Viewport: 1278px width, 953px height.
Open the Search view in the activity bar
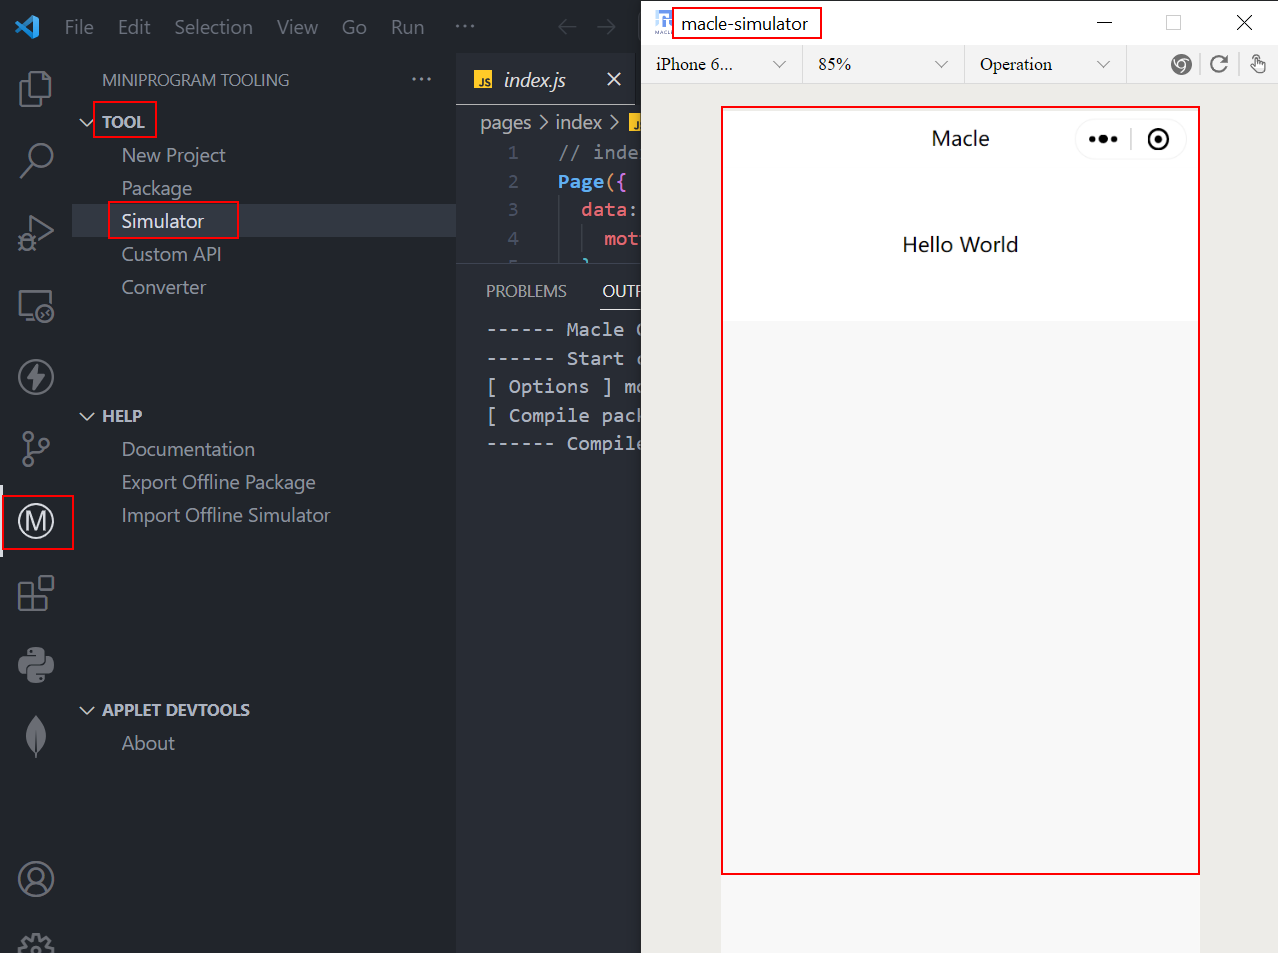coord(36,160)
